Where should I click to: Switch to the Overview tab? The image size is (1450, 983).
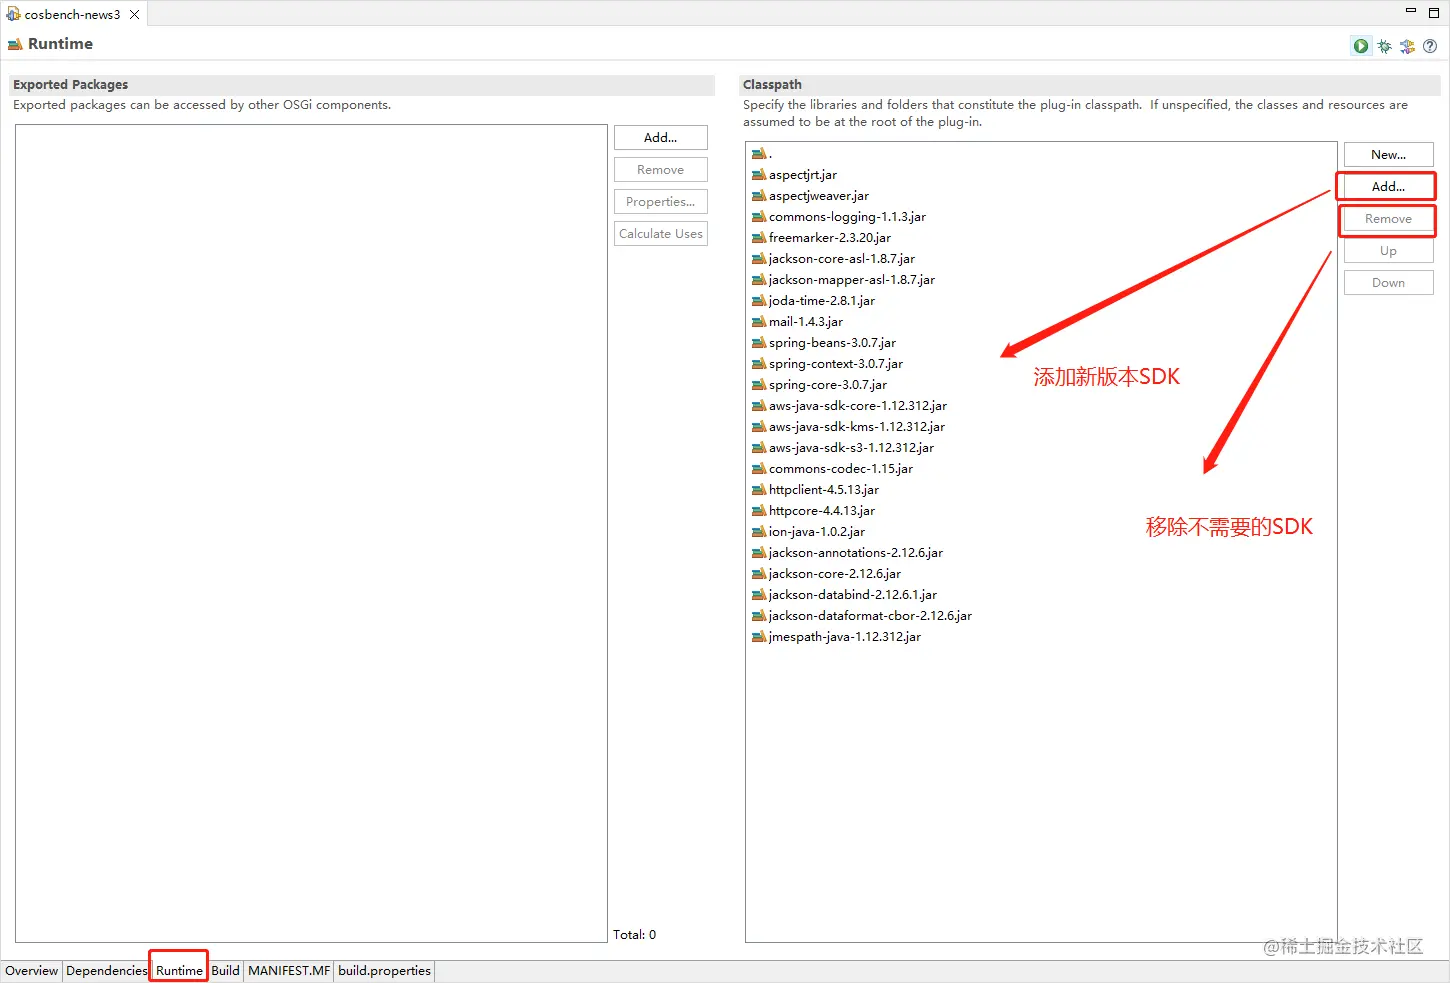click(x=32, y=970)
